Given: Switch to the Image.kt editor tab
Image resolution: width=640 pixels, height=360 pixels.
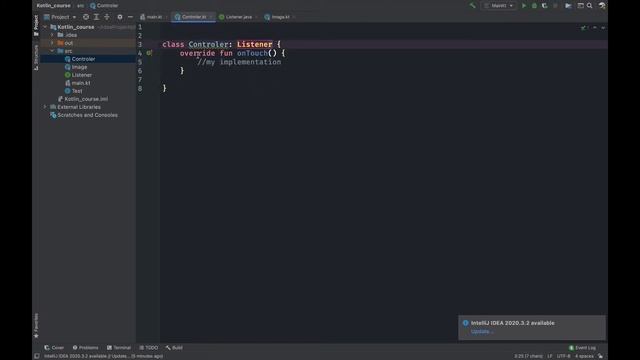Looking at the screenshot, I should coord(279,17).
